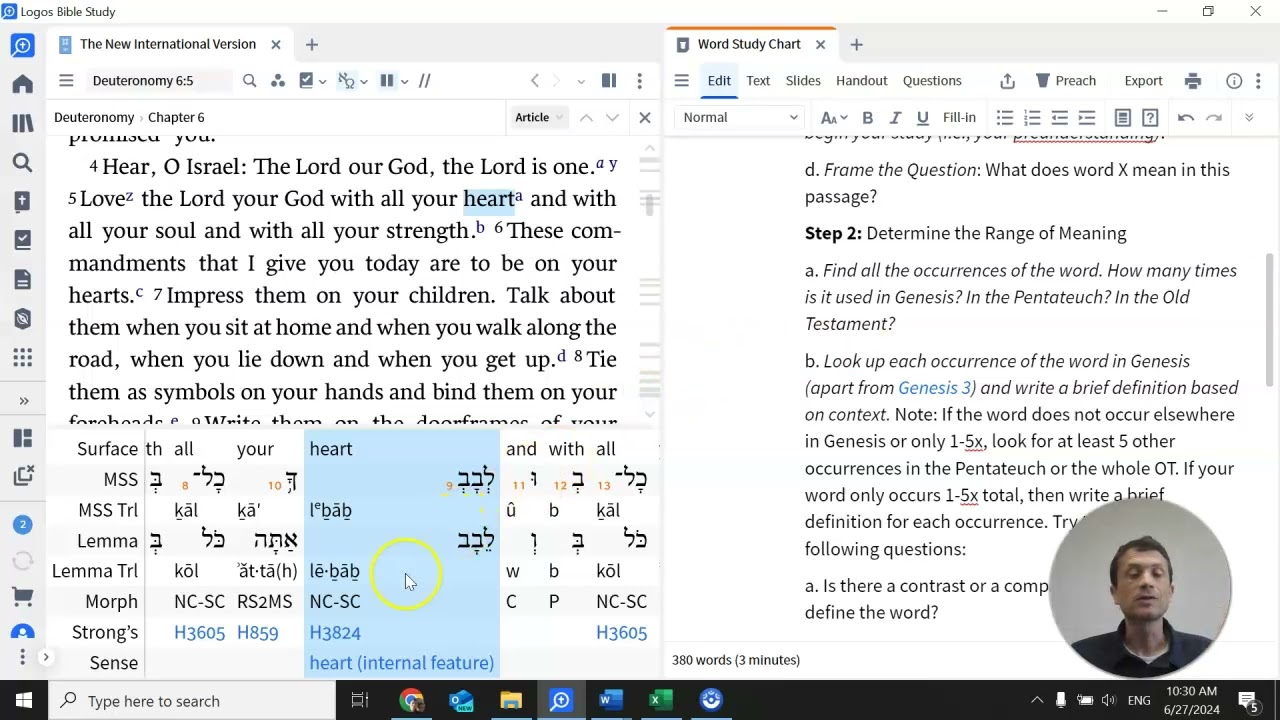The image size is (1280, 720).
Task: Open the font size AA dropdown
Action: pyautogui.click(x=834, y=117)
